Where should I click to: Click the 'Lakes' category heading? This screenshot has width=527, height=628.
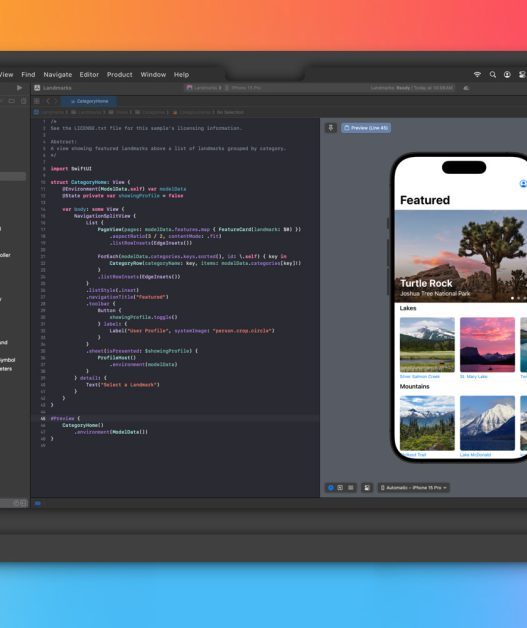[408, 308]
